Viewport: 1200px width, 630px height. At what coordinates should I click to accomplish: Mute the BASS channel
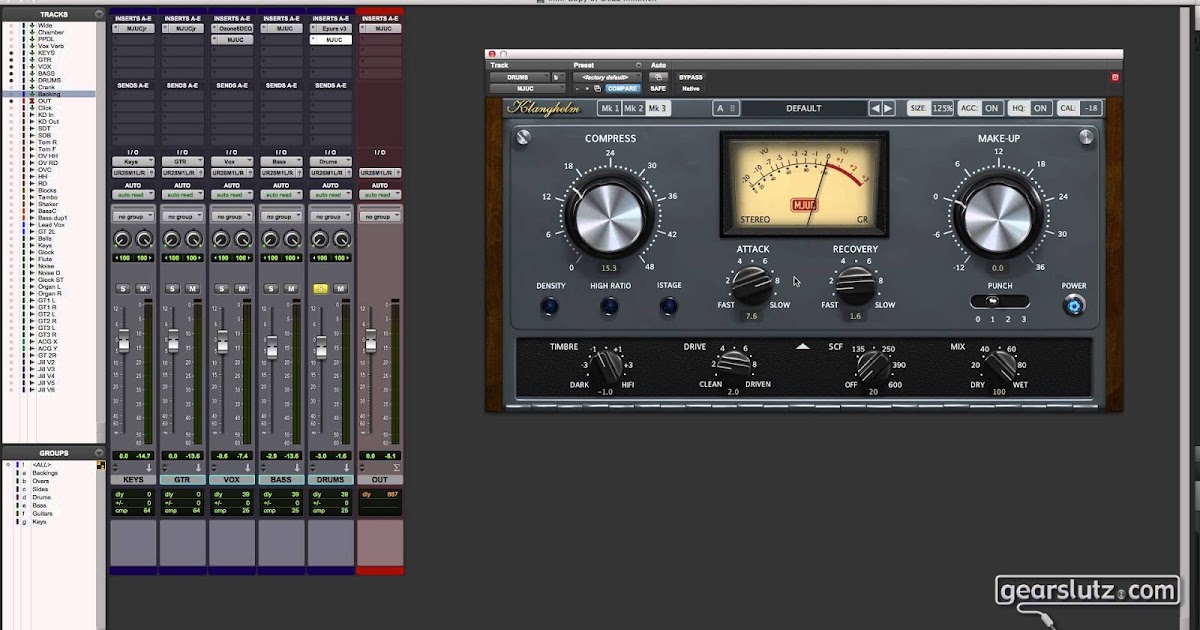[291, 288]
